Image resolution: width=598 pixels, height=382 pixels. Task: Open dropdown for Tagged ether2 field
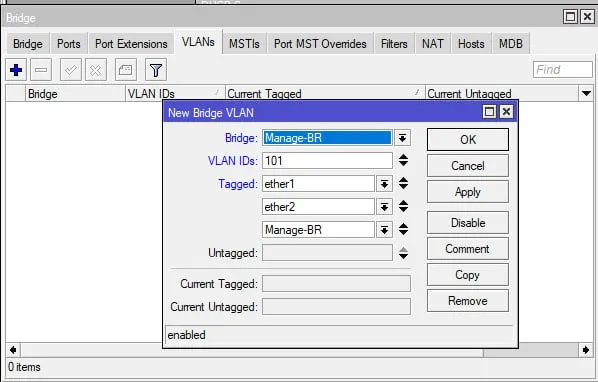pyautogui.click(x=384, y=207)
